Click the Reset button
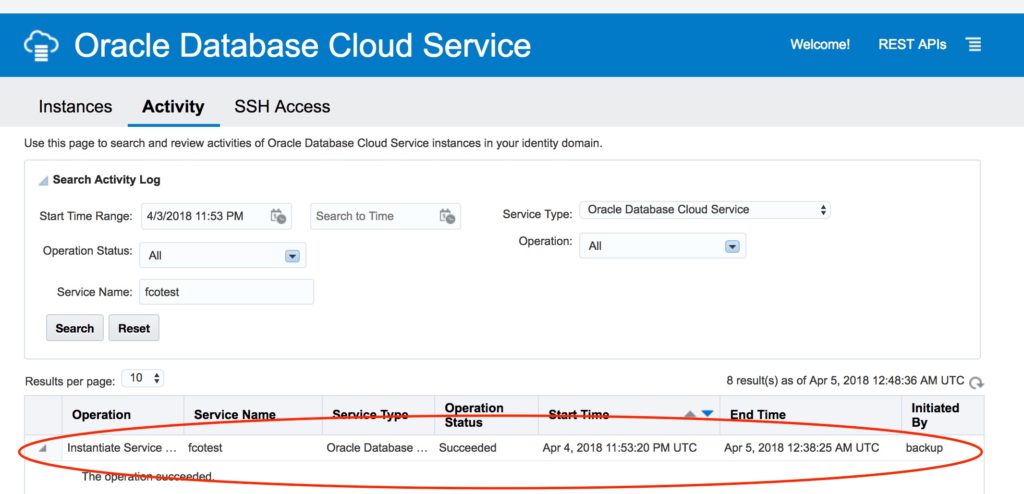This screenshot has height=494, width=1024. coord(134,328)
